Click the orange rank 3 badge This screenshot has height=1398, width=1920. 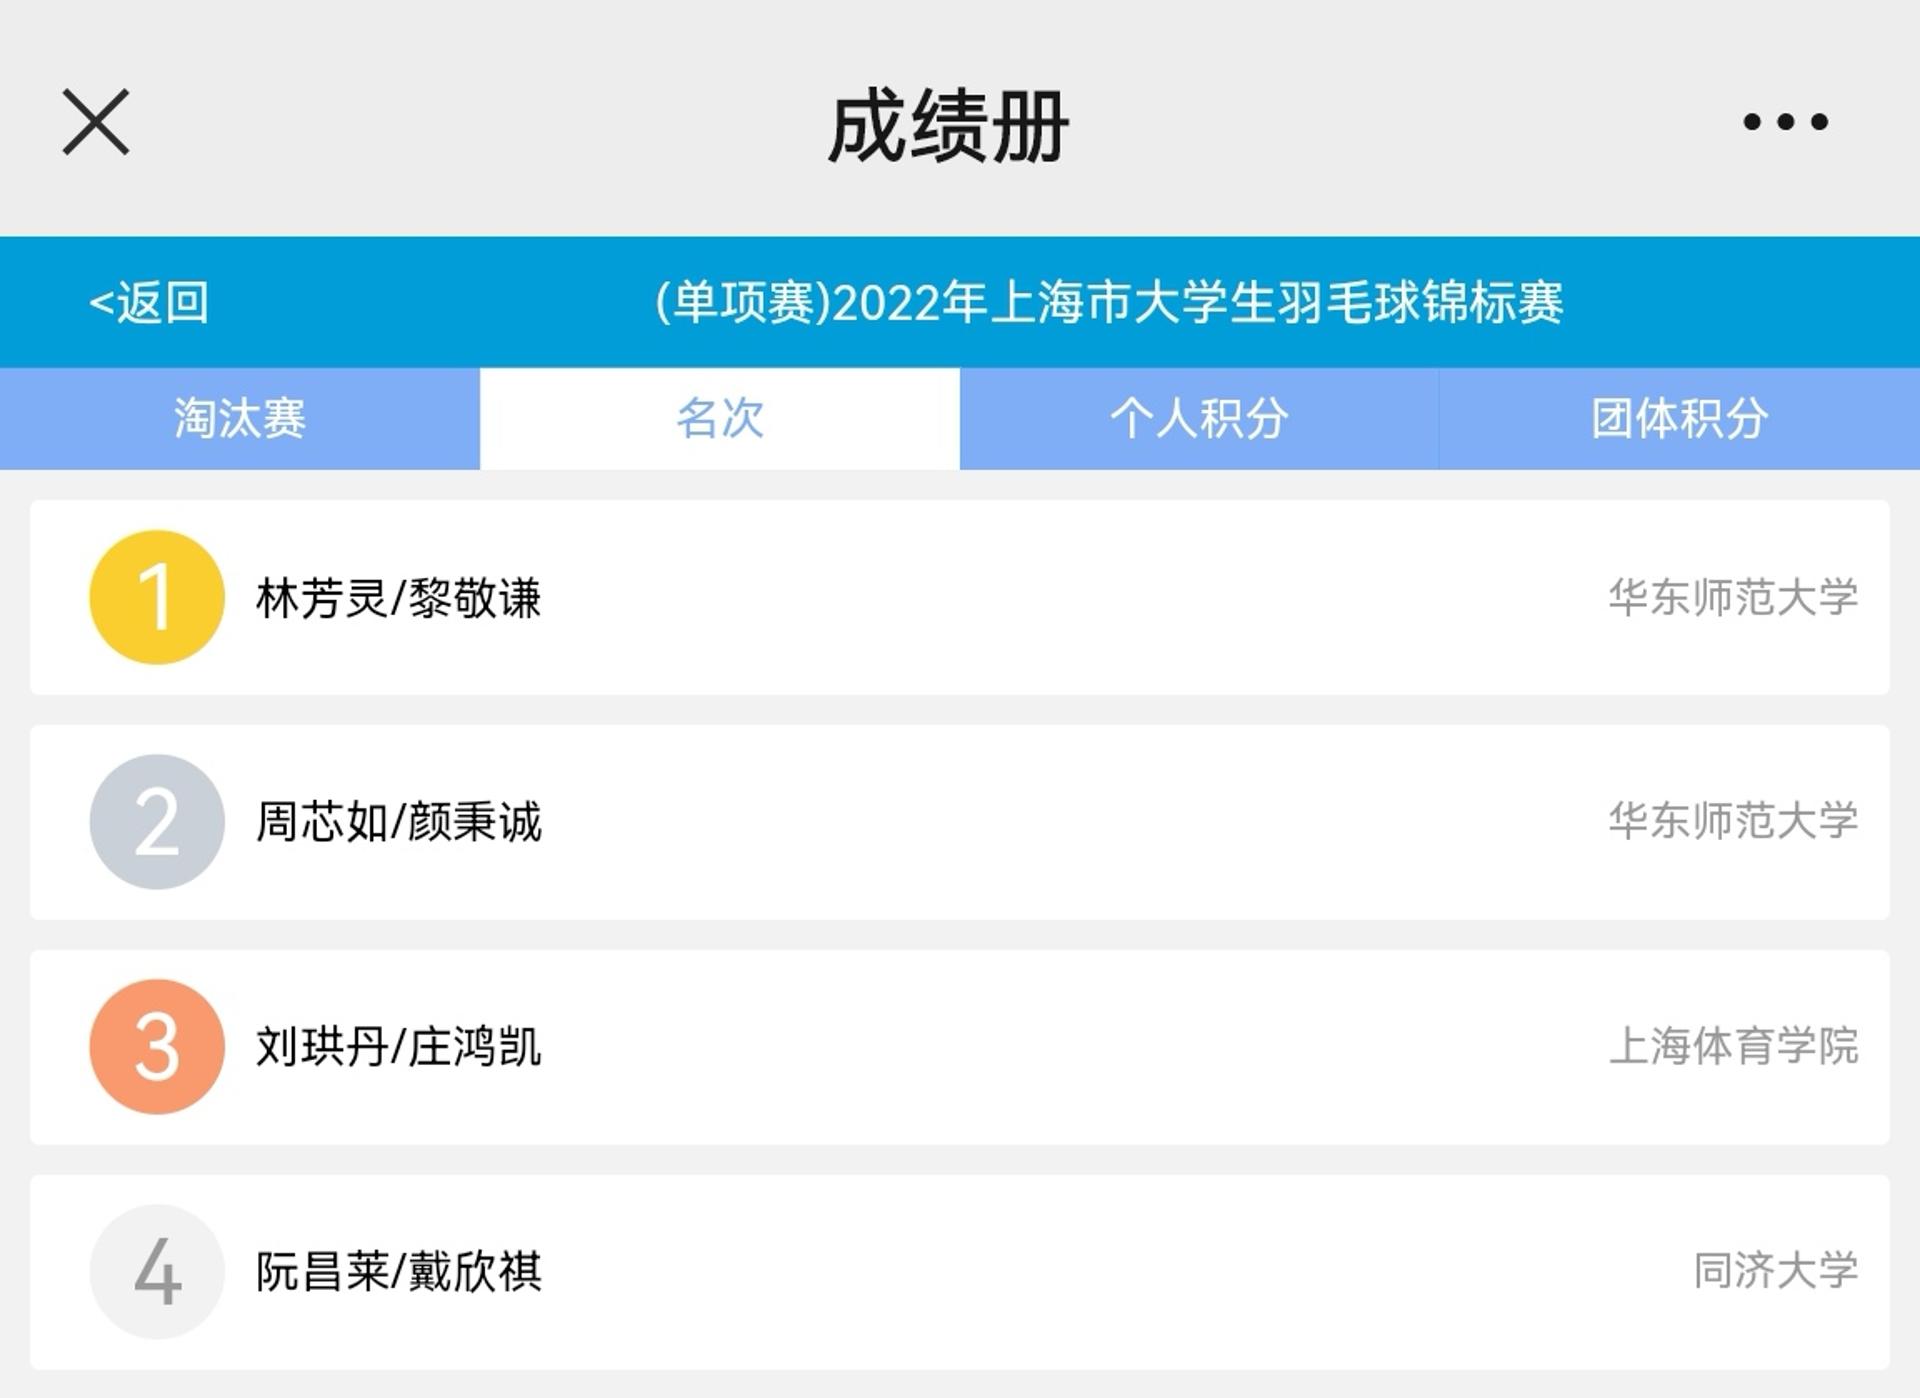pyautogui.click(x=157, y=1047)
